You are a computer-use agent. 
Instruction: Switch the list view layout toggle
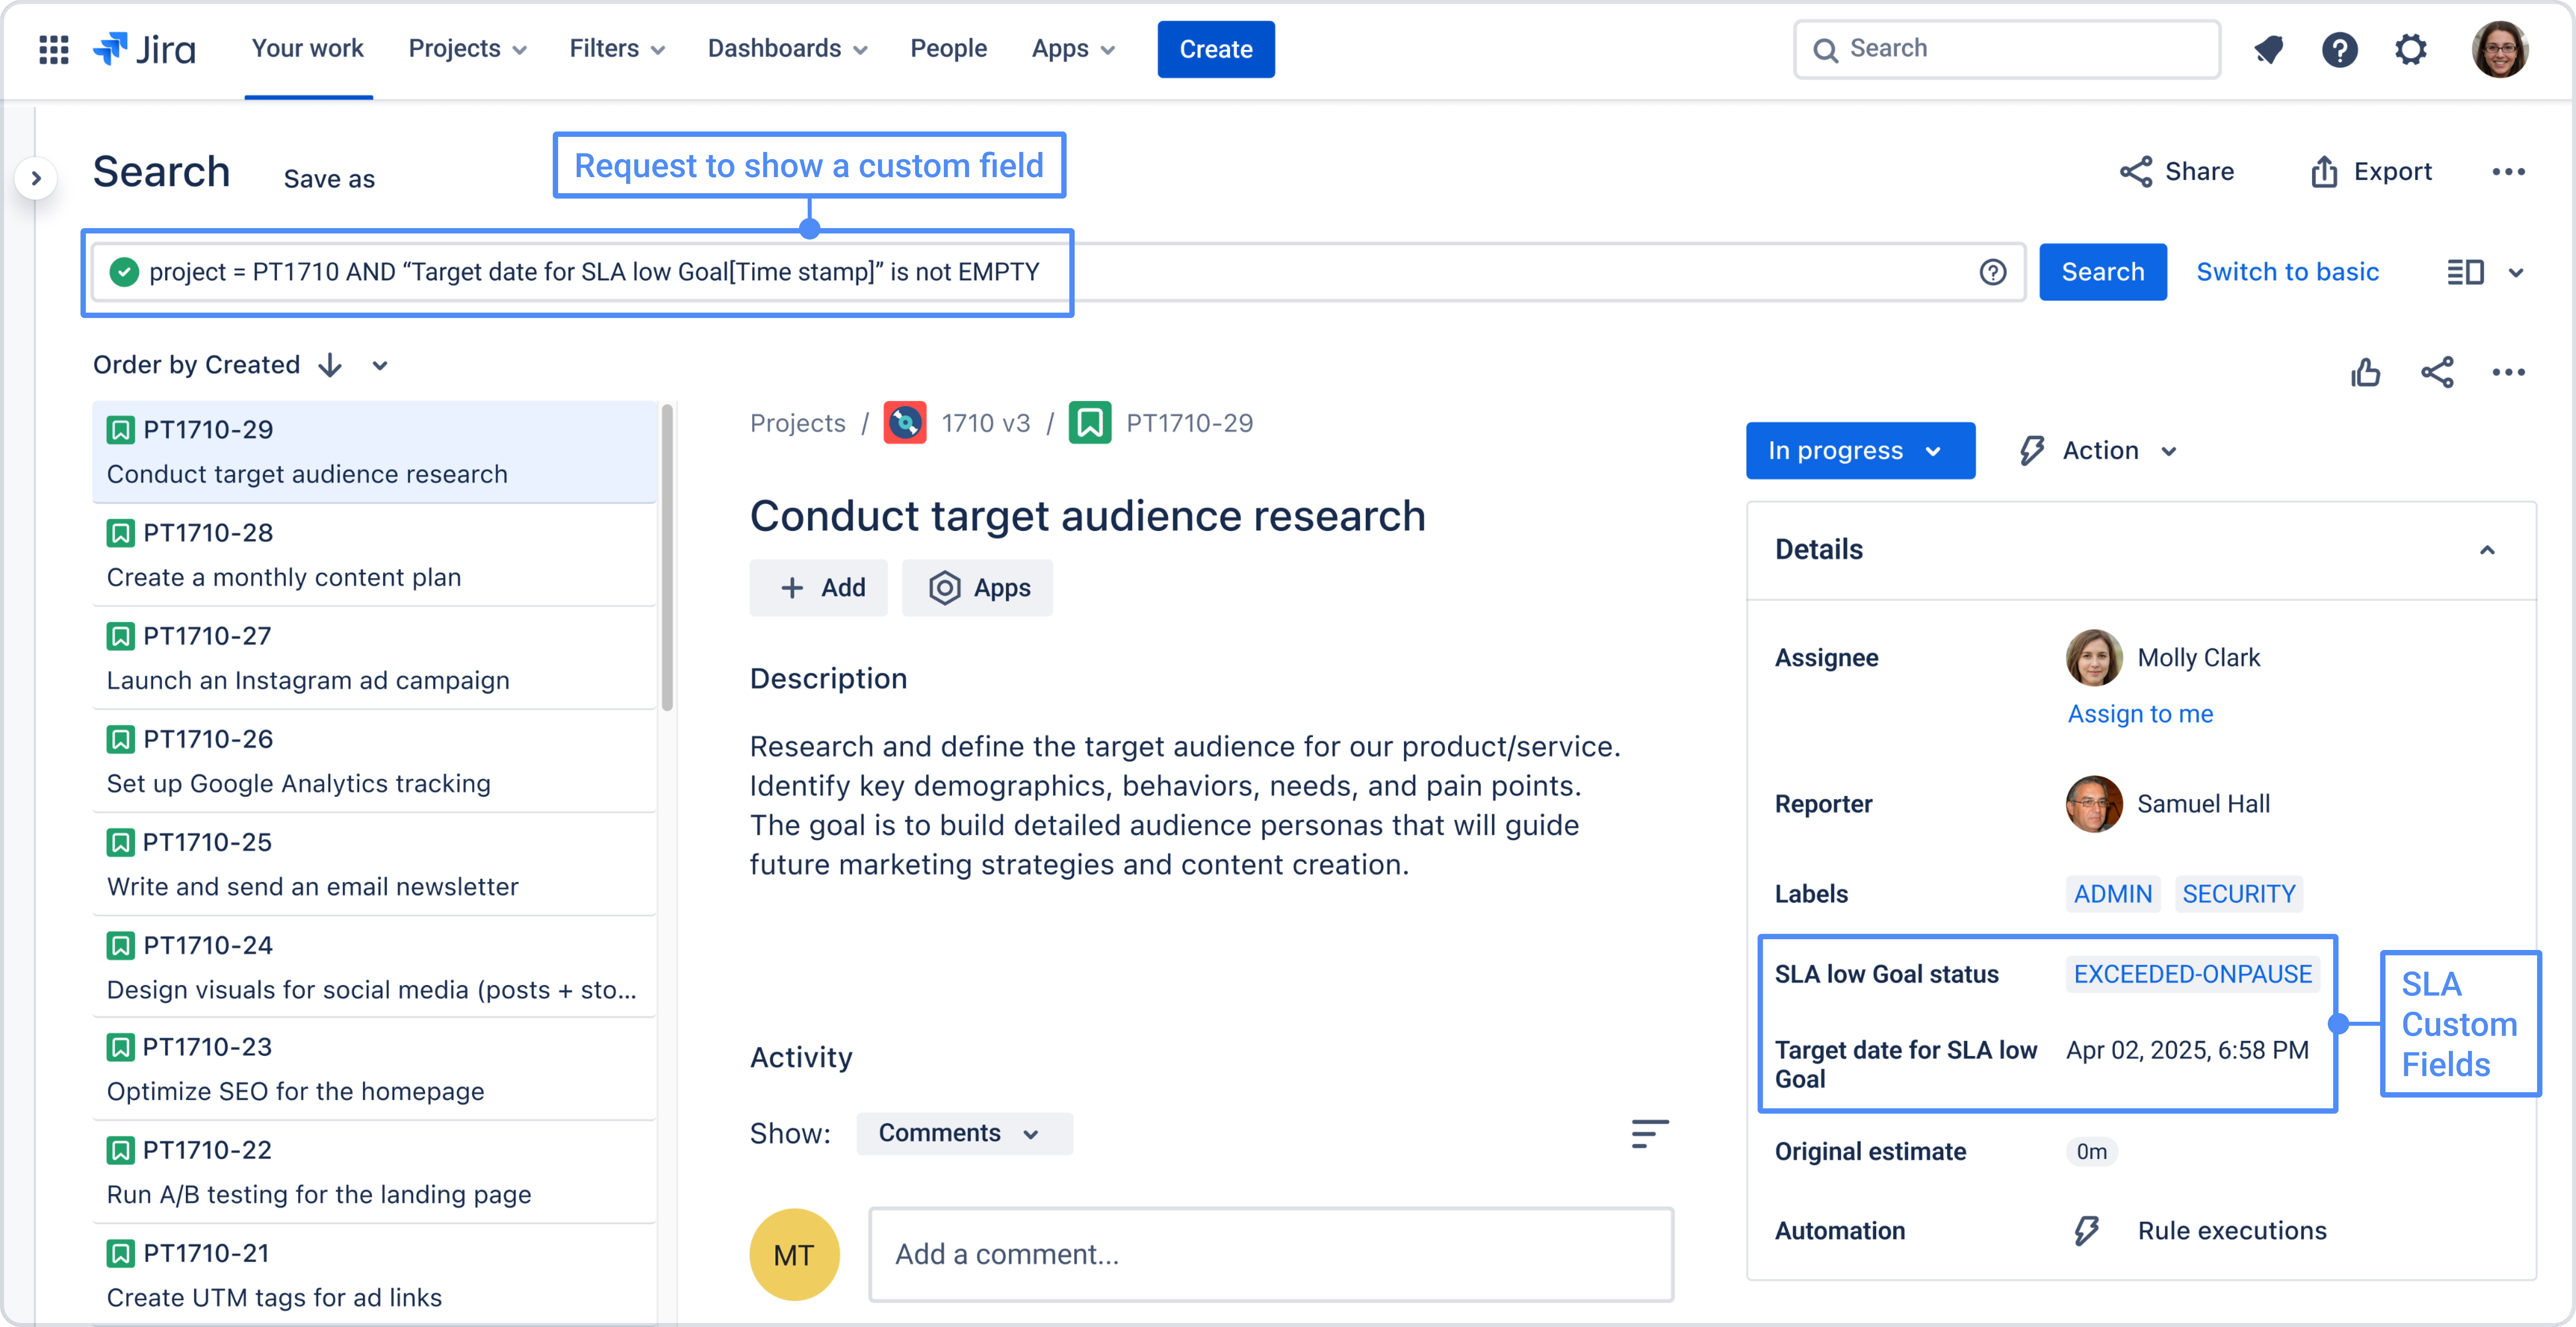point(2465,272)
